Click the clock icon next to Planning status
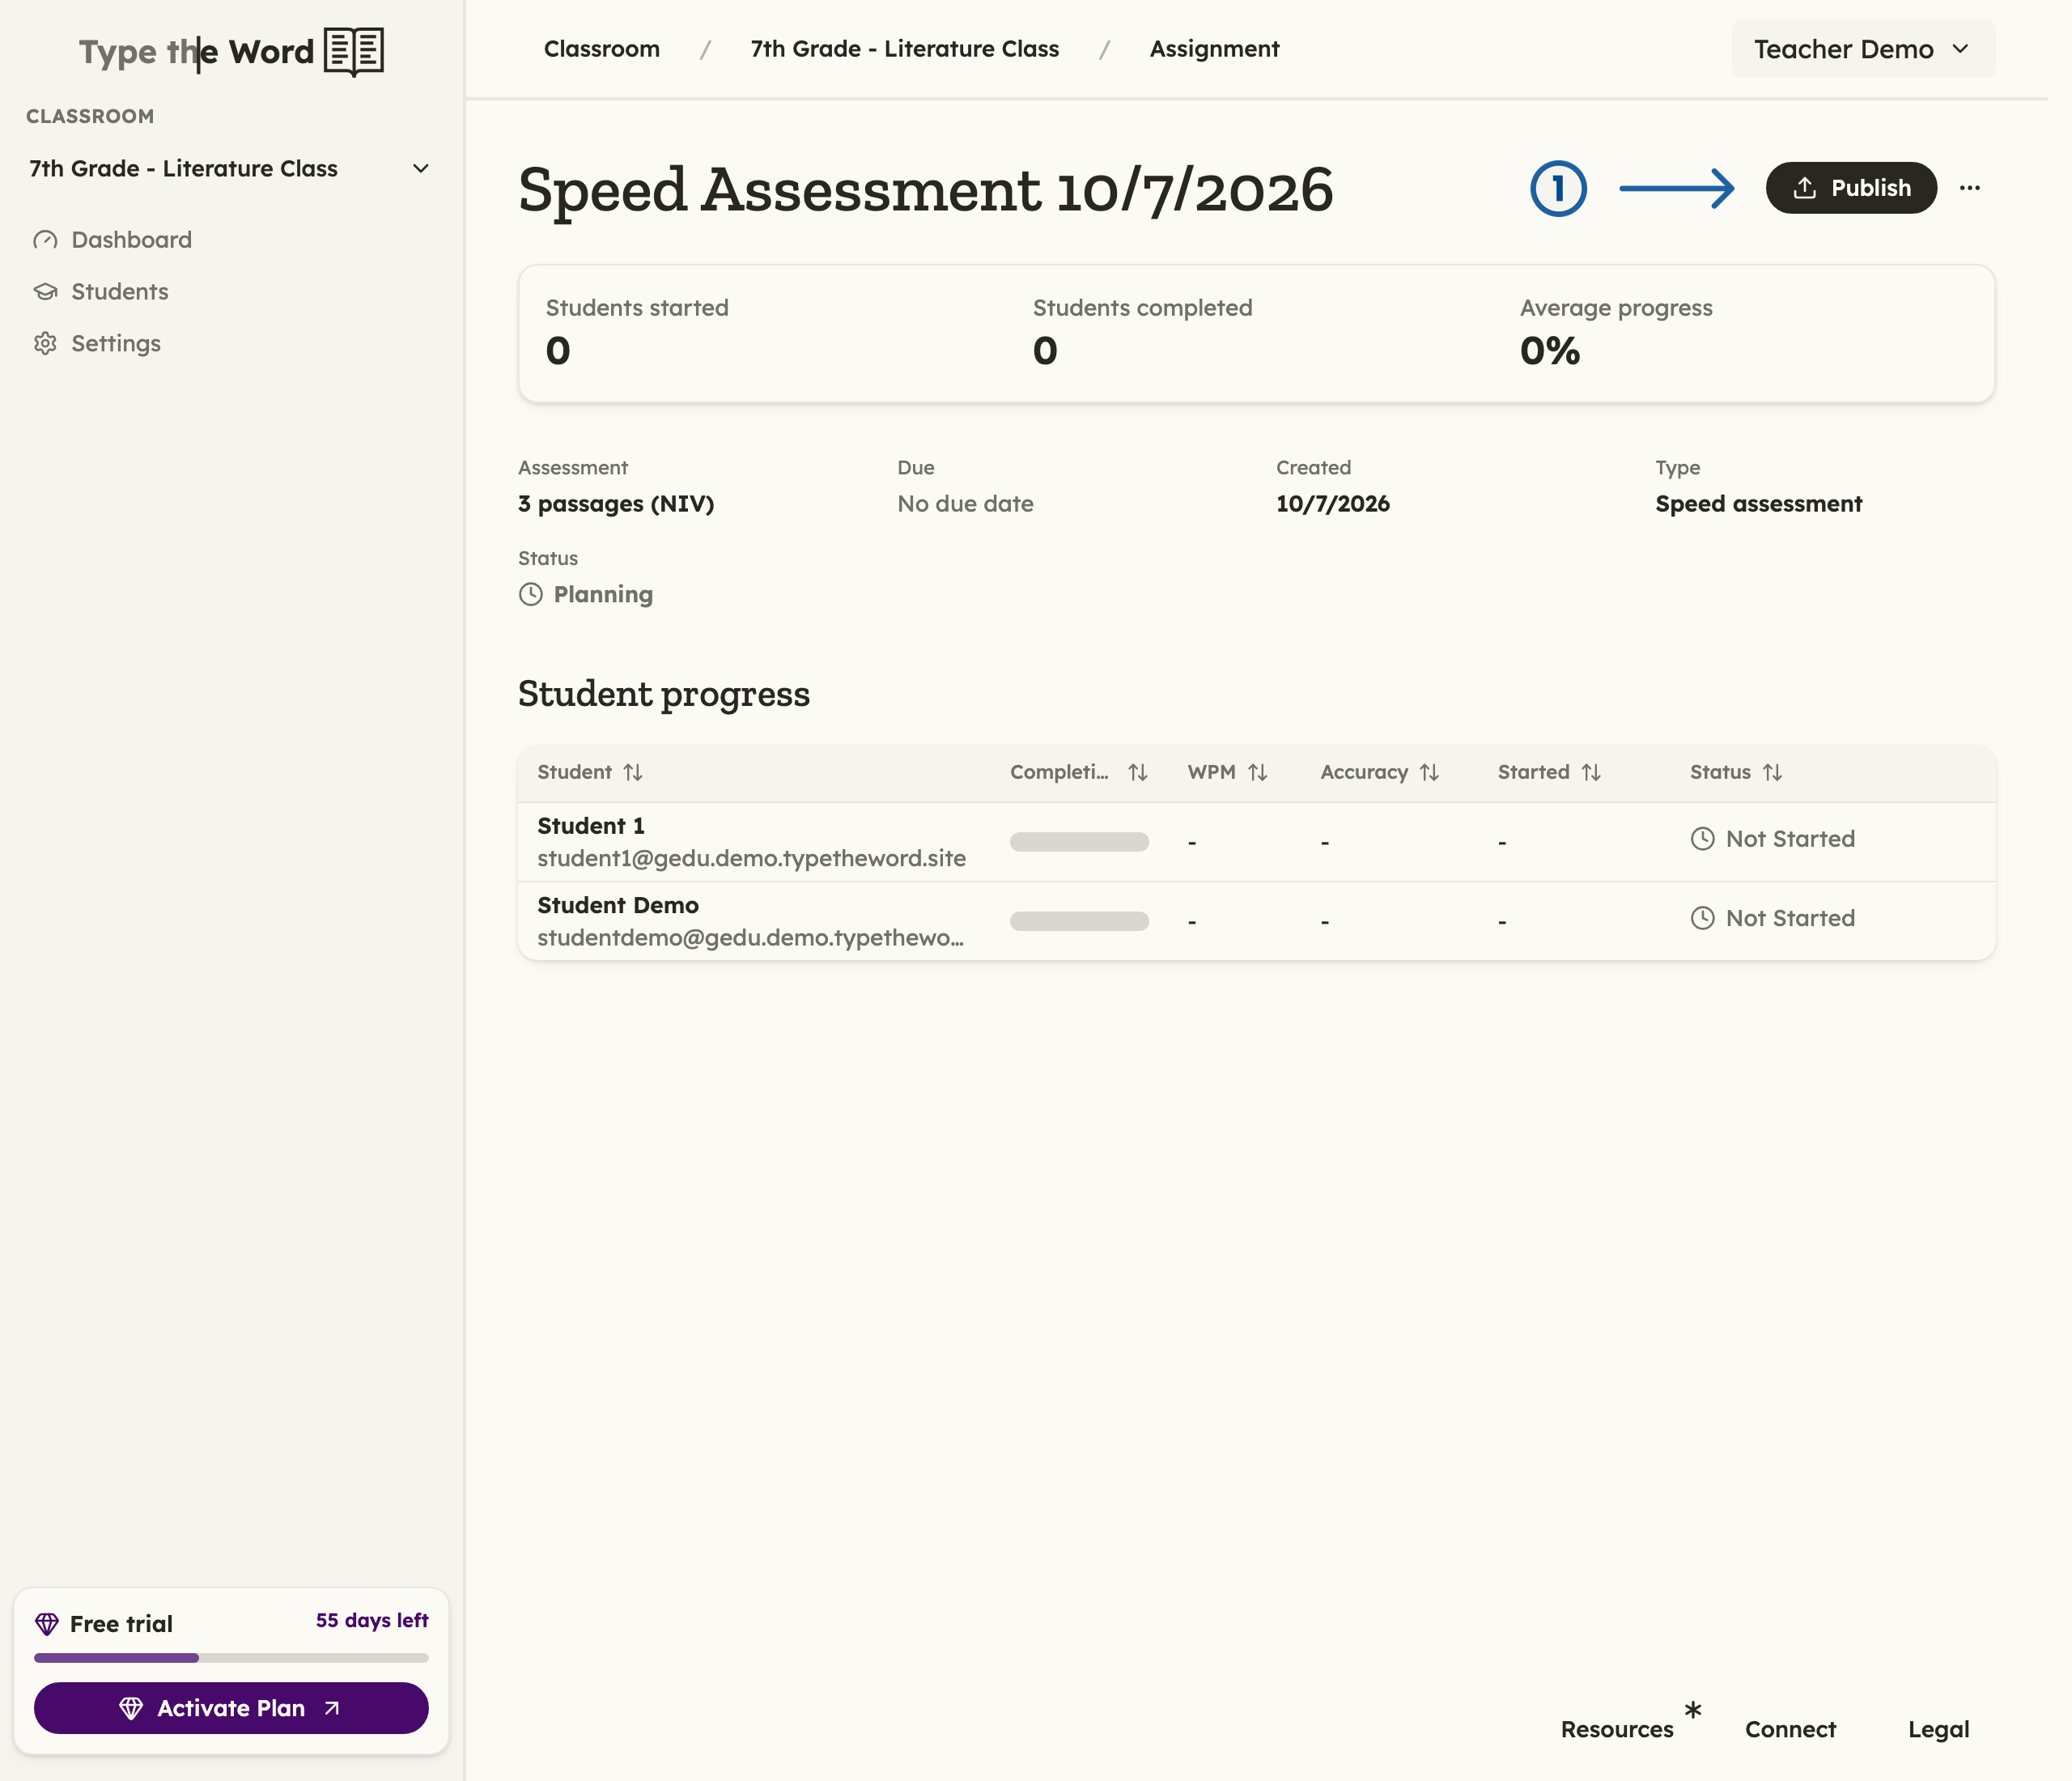The width and height of the screenshot is (2072, 1781). 531,595
